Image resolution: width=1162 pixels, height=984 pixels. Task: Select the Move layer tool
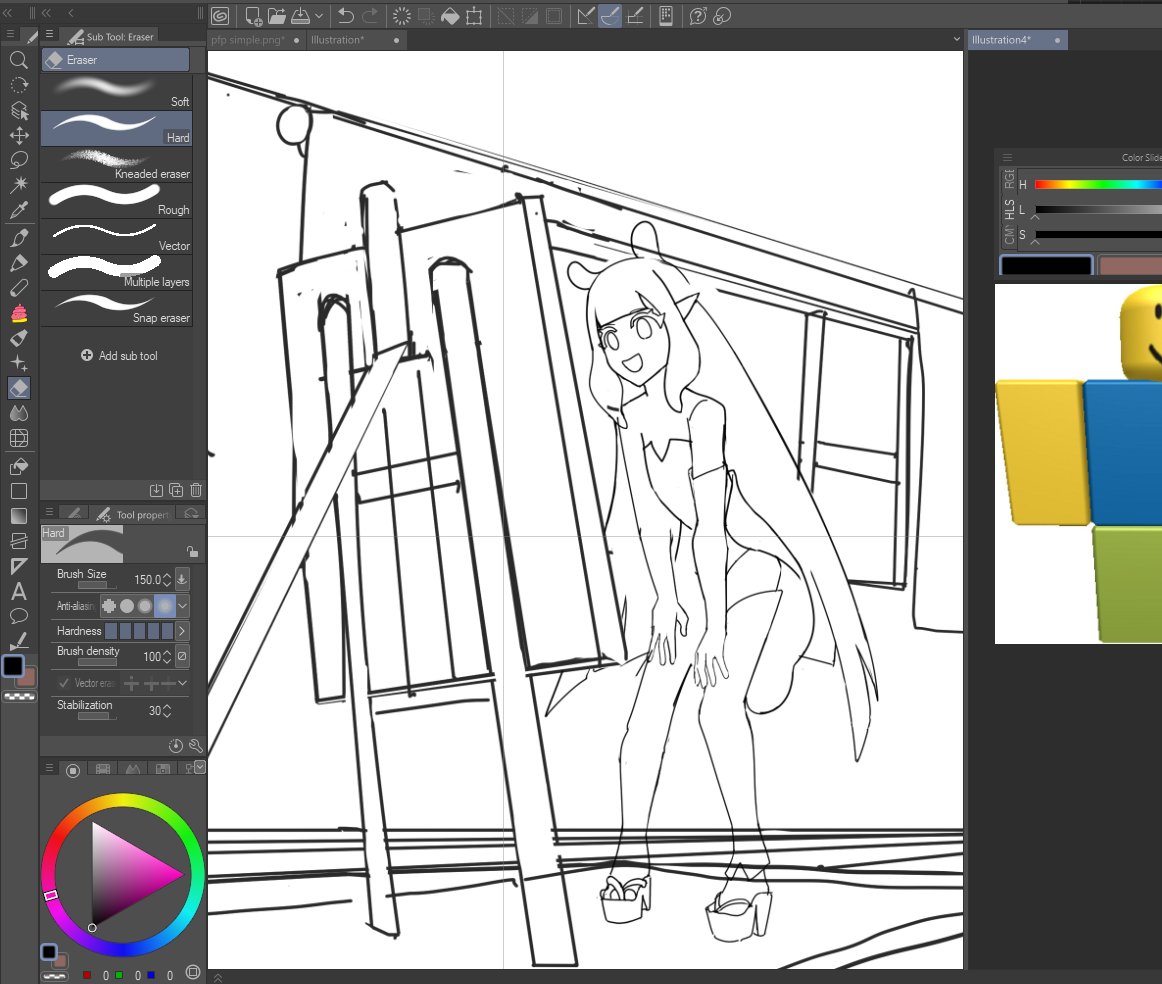click(x=19, y=136)
